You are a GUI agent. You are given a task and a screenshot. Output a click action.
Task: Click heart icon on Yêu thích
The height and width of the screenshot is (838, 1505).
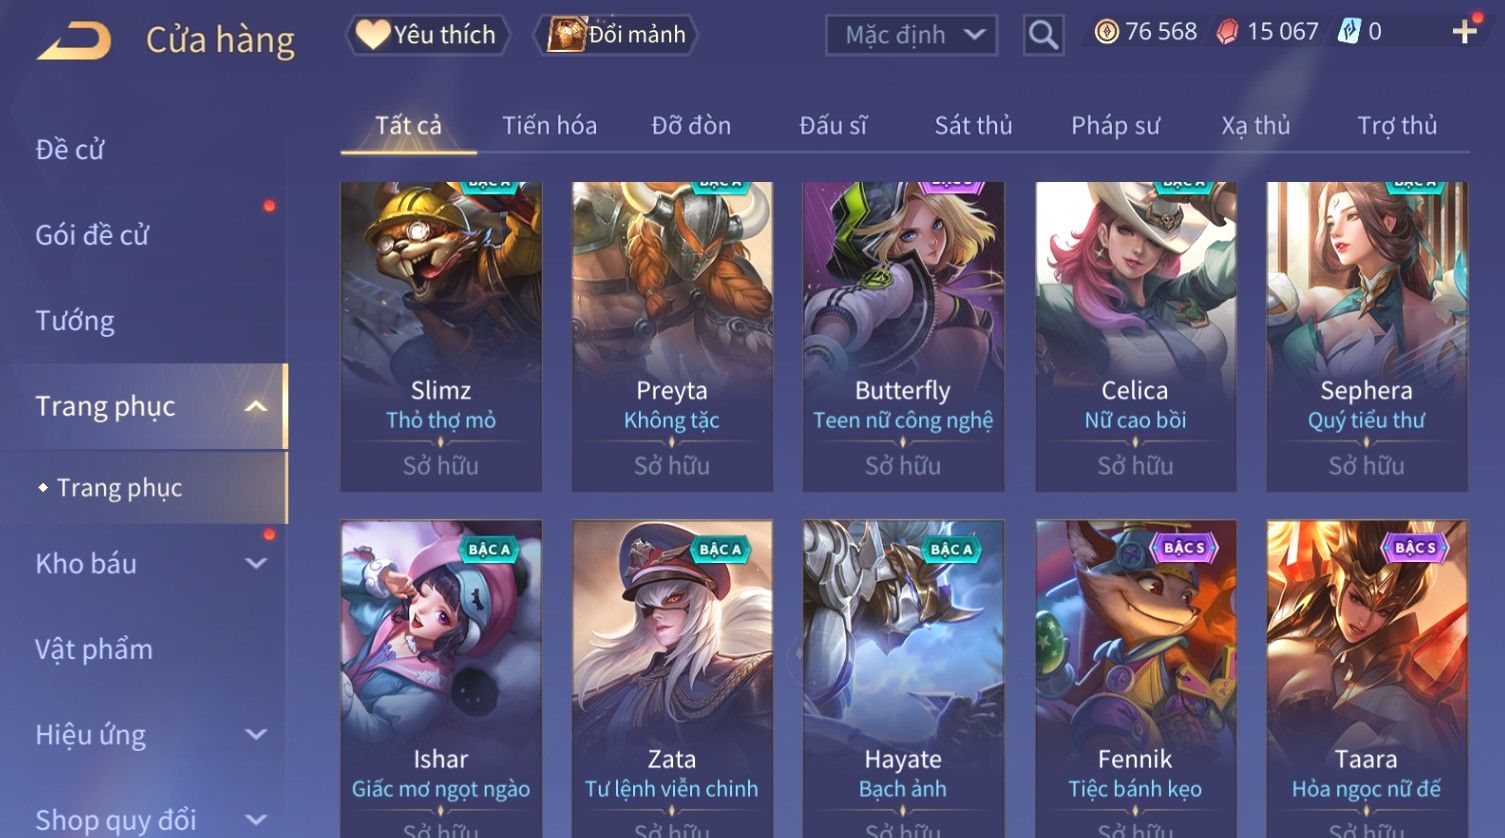click(x=373, y=35)
